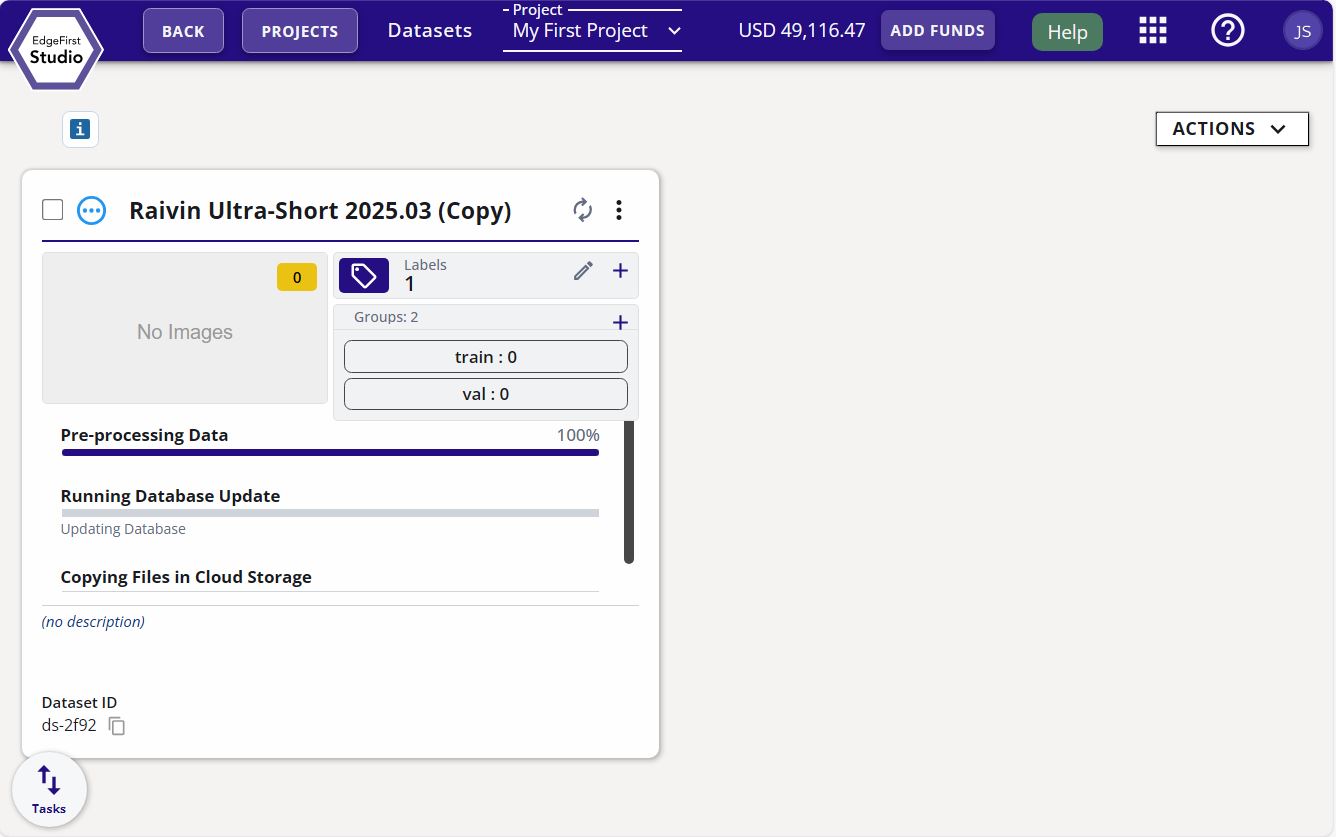The width and height of the screenshot is (1336, 837).
Task: Click the Pre-processing Data progress bar
Action: 330,453
